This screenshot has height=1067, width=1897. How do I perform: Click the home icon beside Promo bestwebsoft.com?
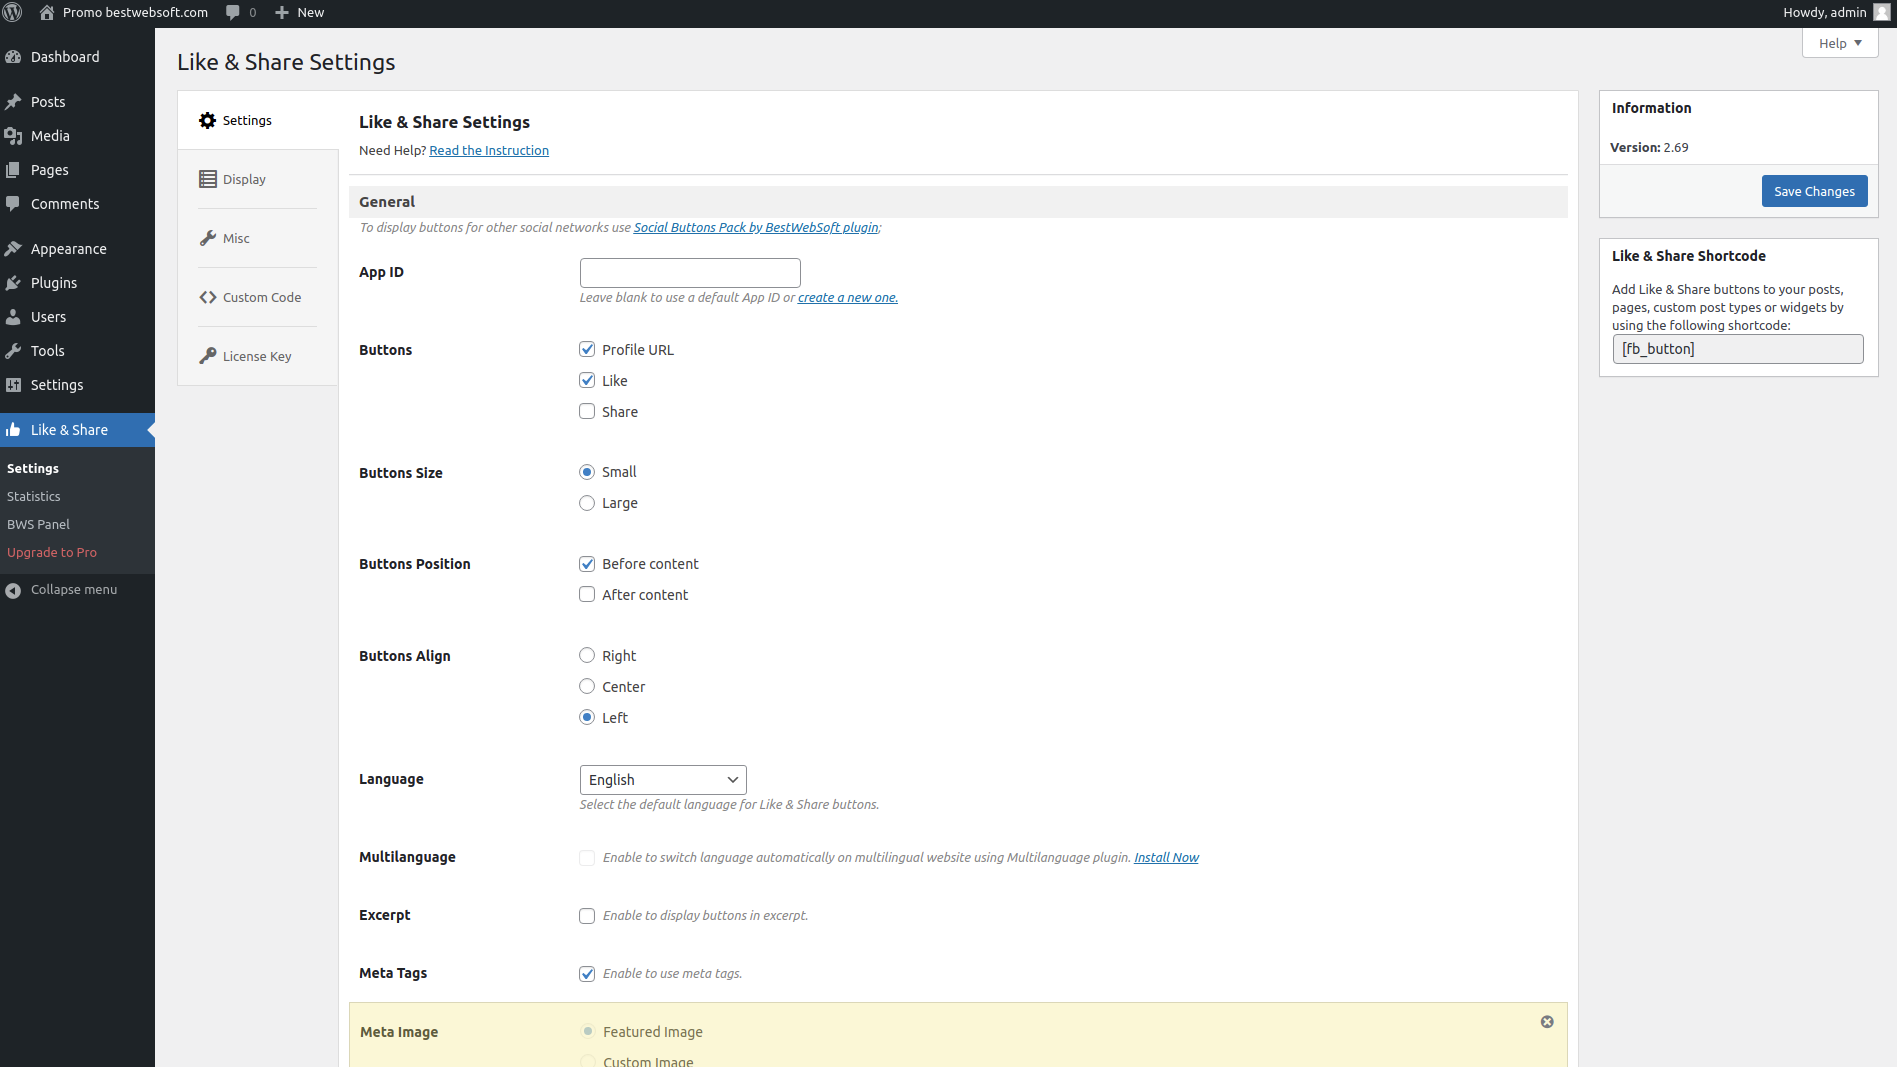pos(47,13)
